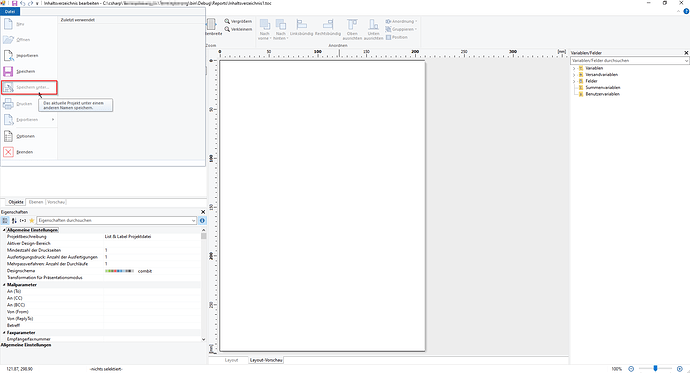Click the zoom slider handle in status bar

[655, 369]
